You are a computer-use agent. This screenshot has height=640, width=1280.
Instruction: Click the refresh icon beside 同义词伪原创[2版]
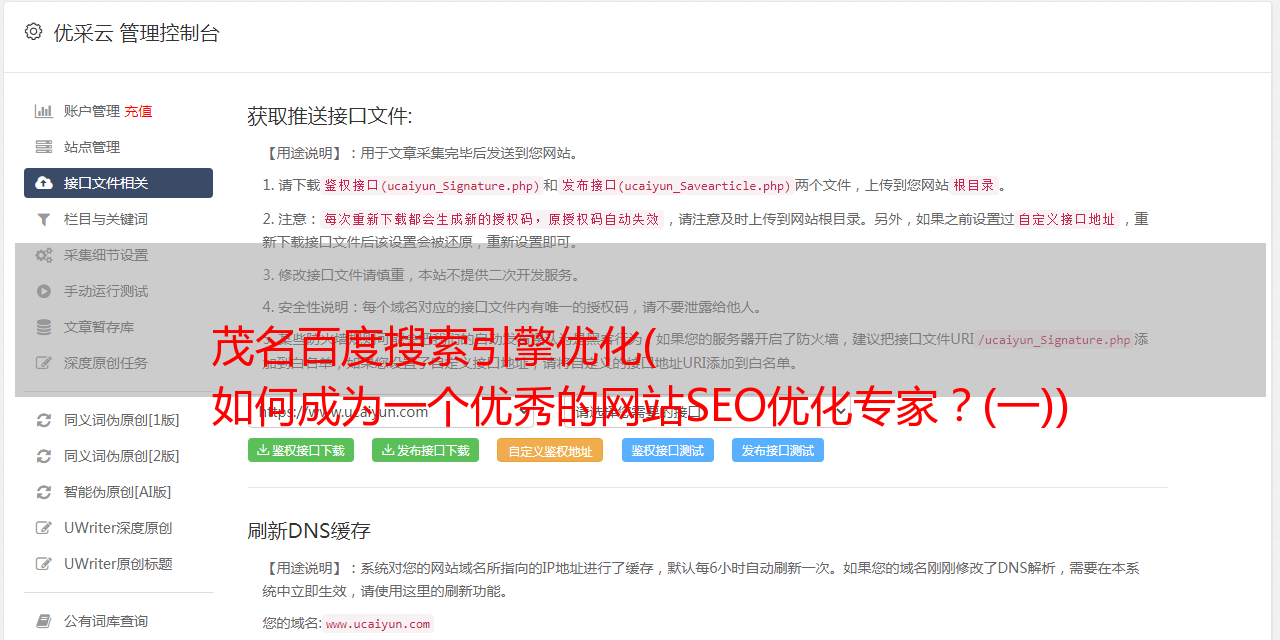(44, 456)
